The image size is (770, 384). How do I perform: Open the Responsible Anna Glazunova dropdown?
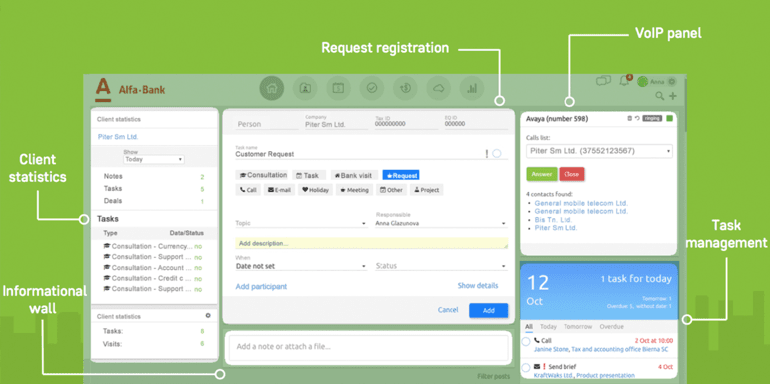(441, 223)
